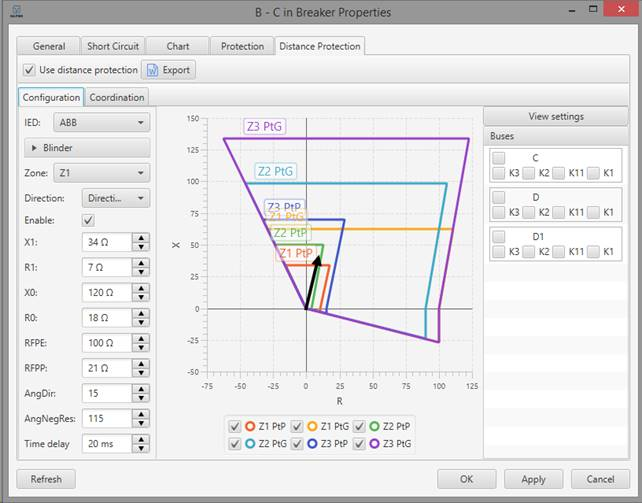642x503 pixels.
Task: Check the bus D1 checkbox
Action: coord(499,236)
